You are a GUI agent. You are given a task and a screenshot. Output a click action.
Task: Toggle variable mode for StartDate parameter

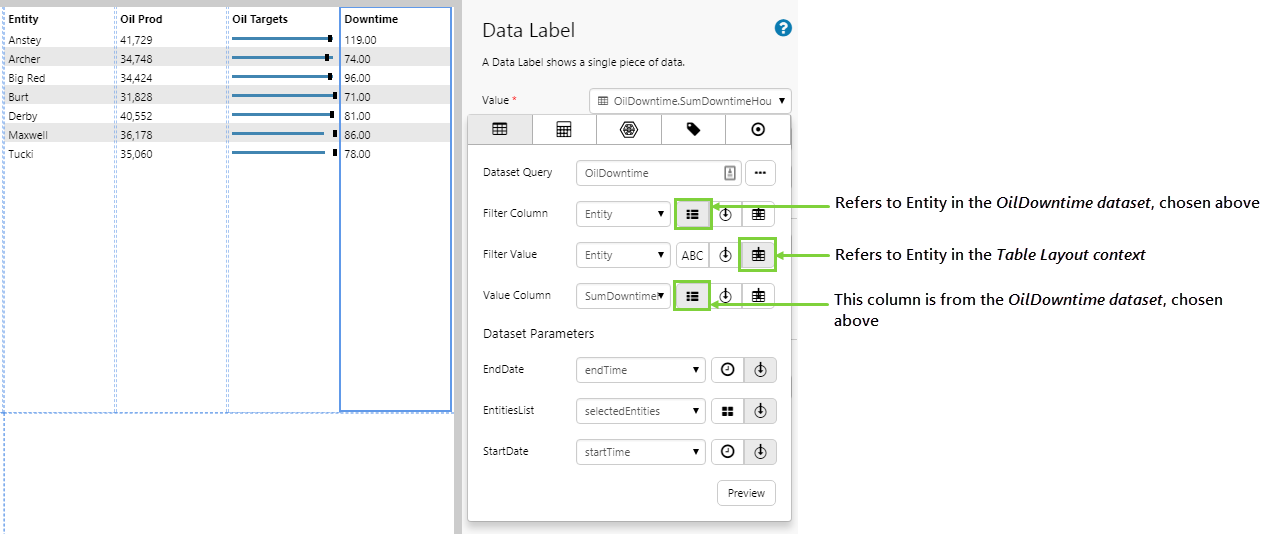point(760,452)
